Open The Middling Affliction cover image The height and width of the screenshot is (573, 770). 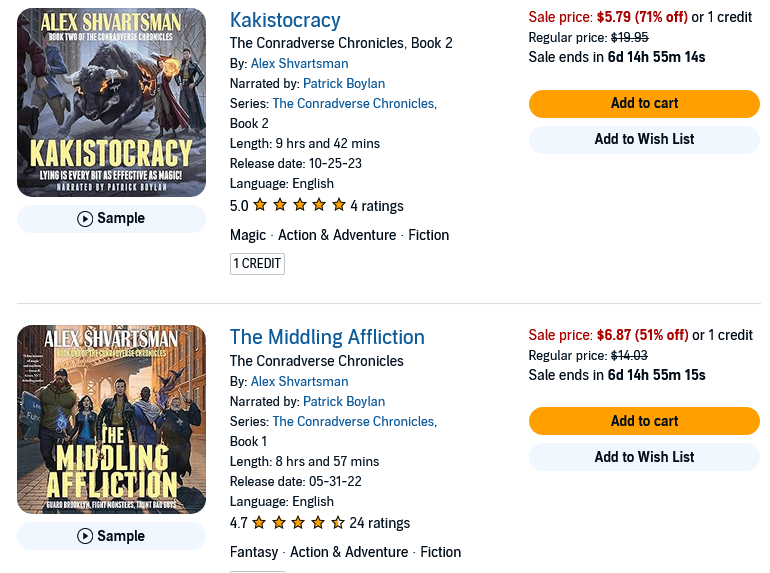click(111, 419)
